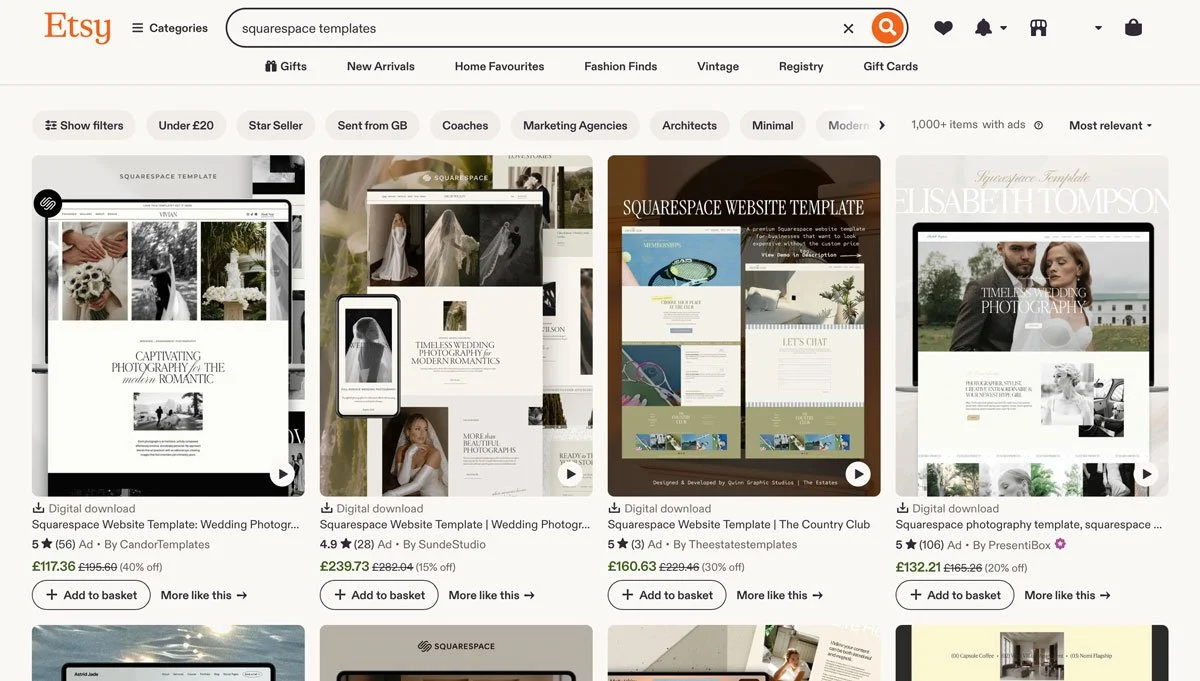
Task: Click the Squarespace logo badge on first listing
Action: 47,203
